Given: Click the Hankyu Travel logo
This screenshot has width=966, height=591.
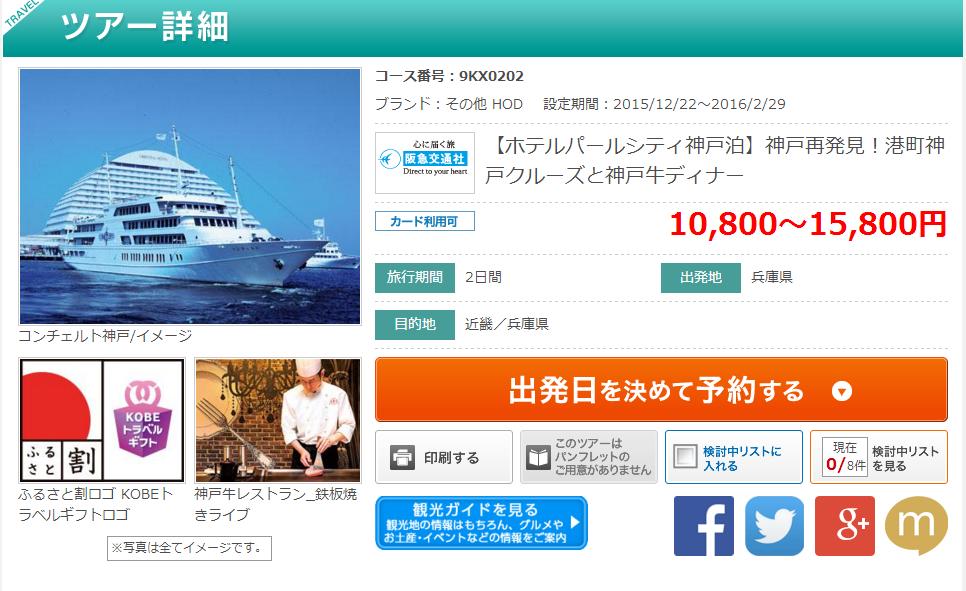Looking at the screenshot, I should [x=425, y=163].
